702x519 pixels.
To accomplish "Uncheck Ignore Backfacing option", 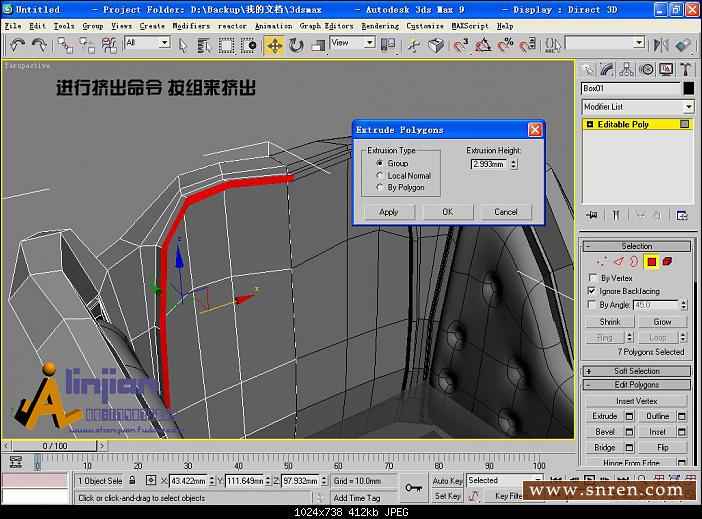I will coord(592,291).
